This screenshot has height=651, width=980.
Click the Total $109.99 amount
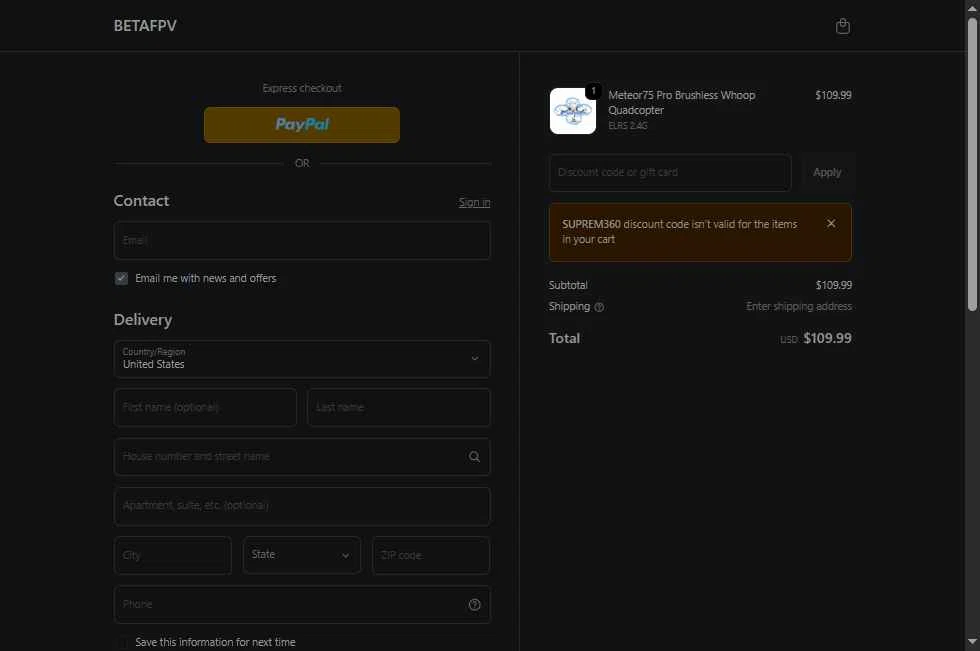click(x=827, y=338)
